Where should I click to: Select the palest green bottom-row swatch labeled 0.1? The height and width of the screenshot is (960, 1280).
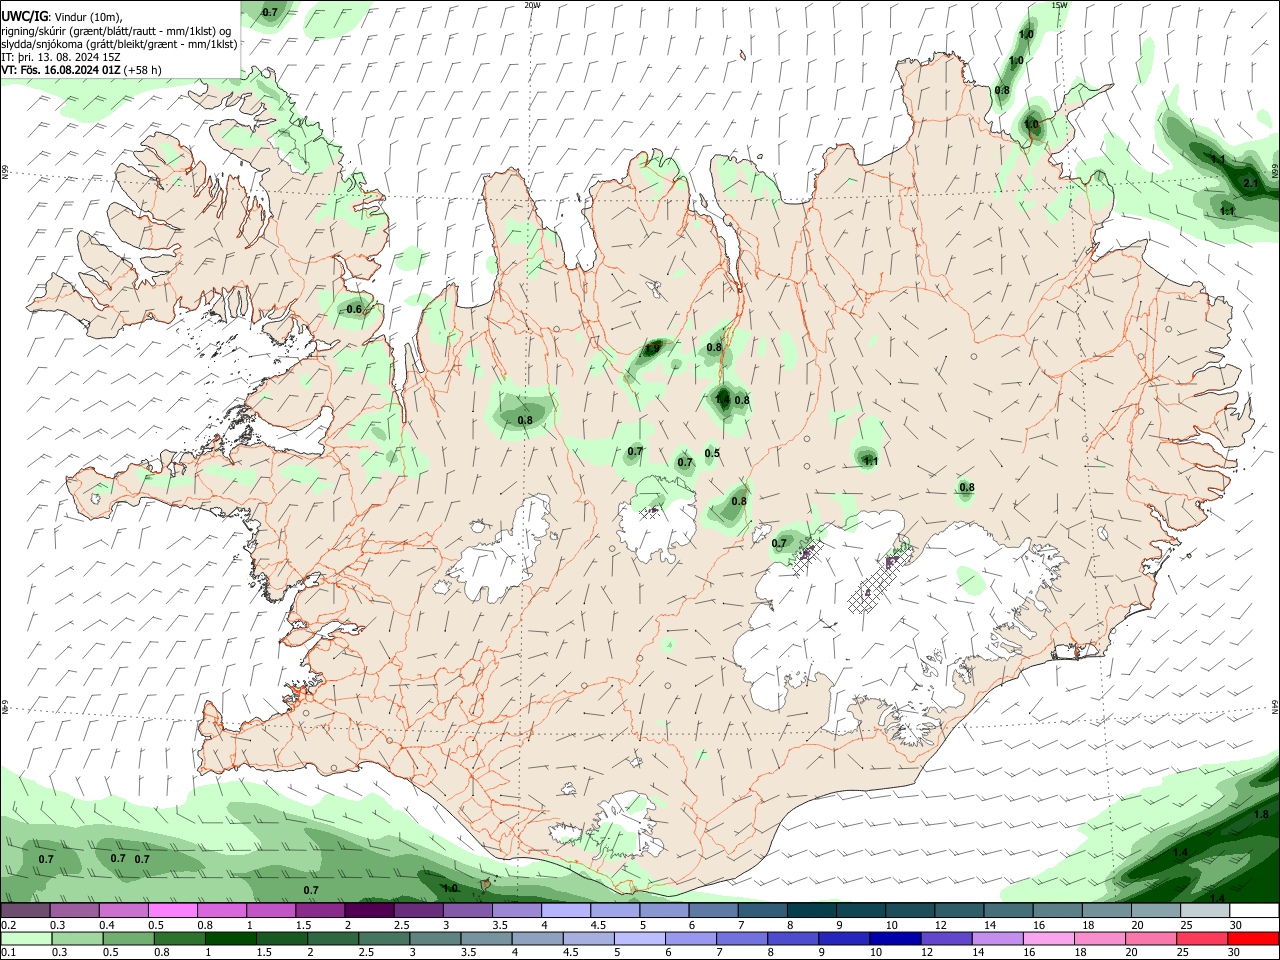26,938
